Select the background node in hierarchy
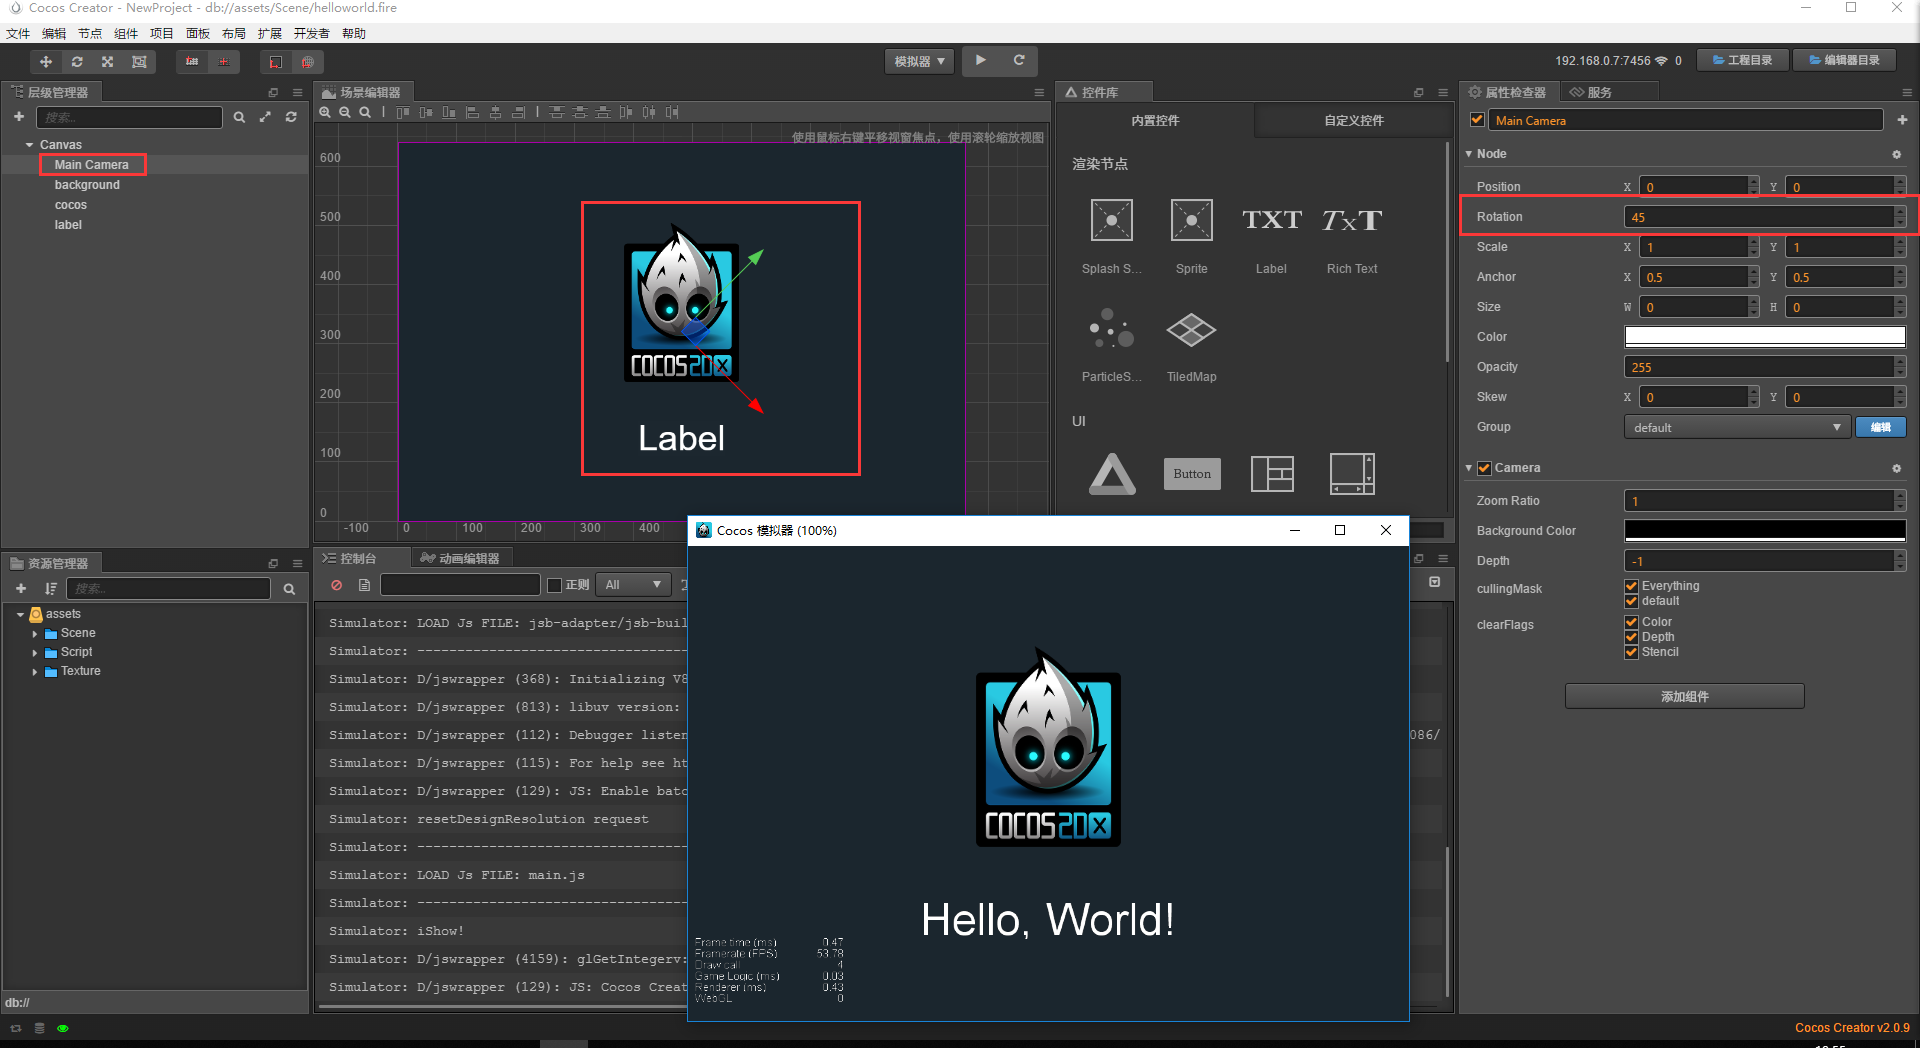Image resolution: width=1920 pixels, height=1048 pixels. (87, 185)
